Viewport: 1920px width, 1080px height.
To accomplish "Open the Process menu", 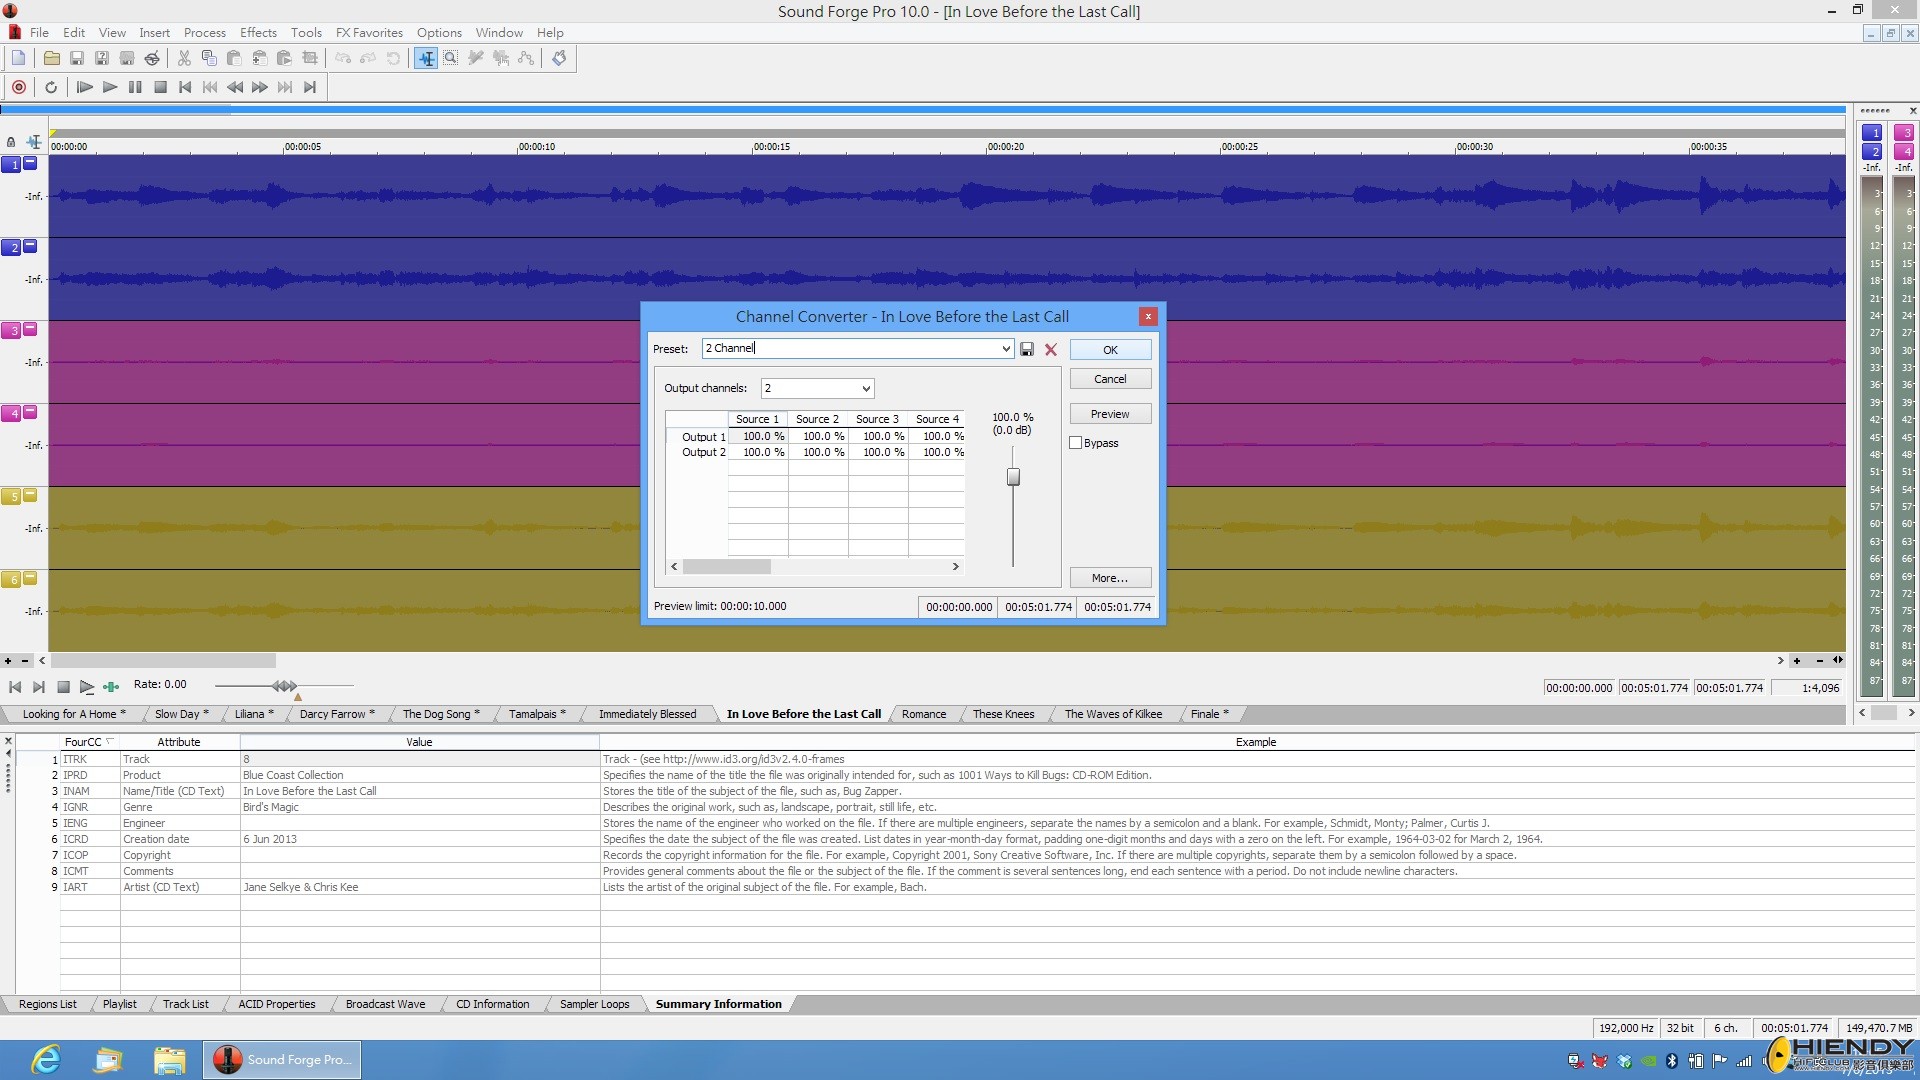I will click(x=204, y=32).
